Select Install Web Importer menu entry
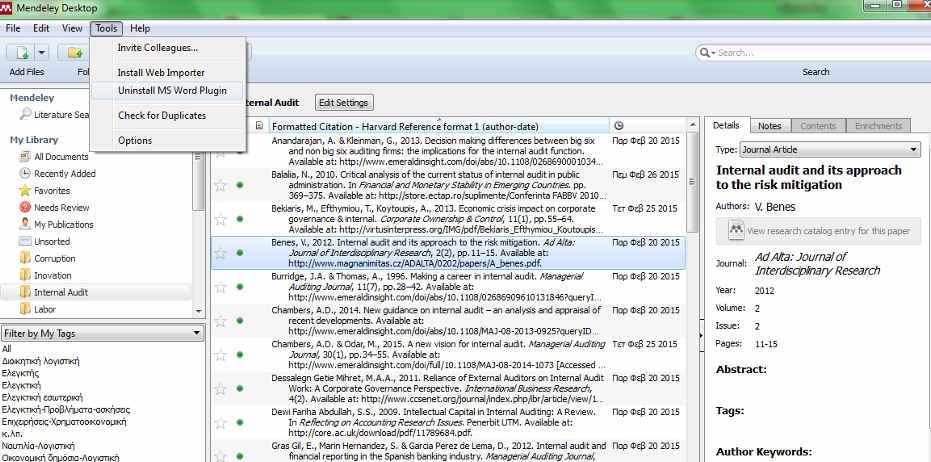Image resolution: width=931 pixels, height=462 pixels. point(161,72)
